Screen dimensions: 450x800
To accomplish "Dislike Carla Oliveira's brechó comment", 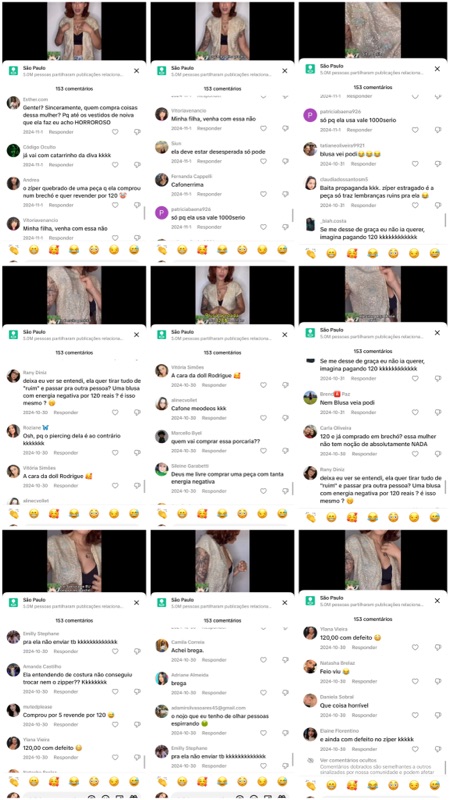I will click(438, 454).
